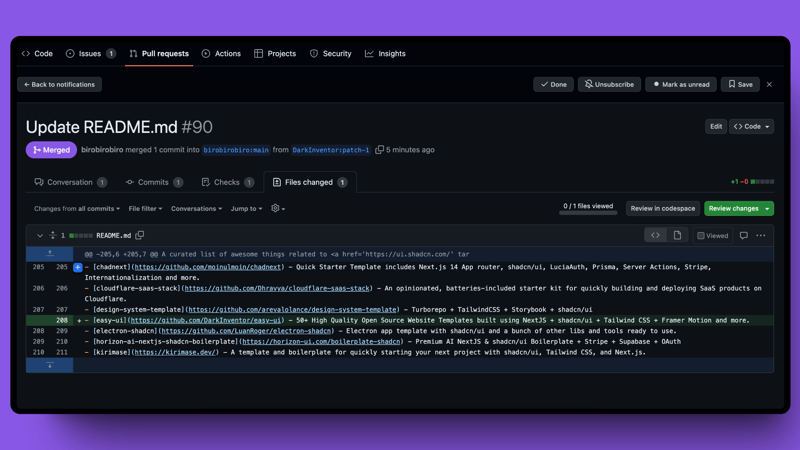Click the Review changes button
The width and height of the screenshot is (800, 450).
[733, 208]
